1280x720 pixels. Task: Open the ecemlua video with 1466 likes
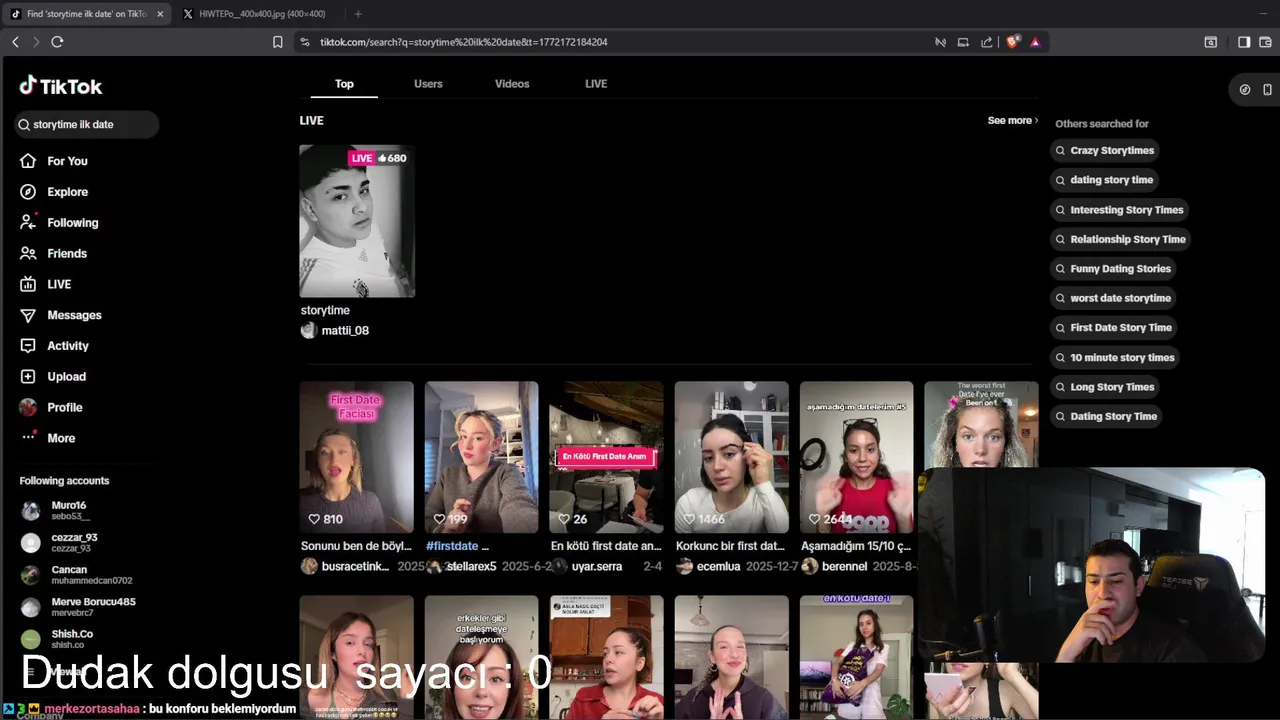[x=732, y=457]
